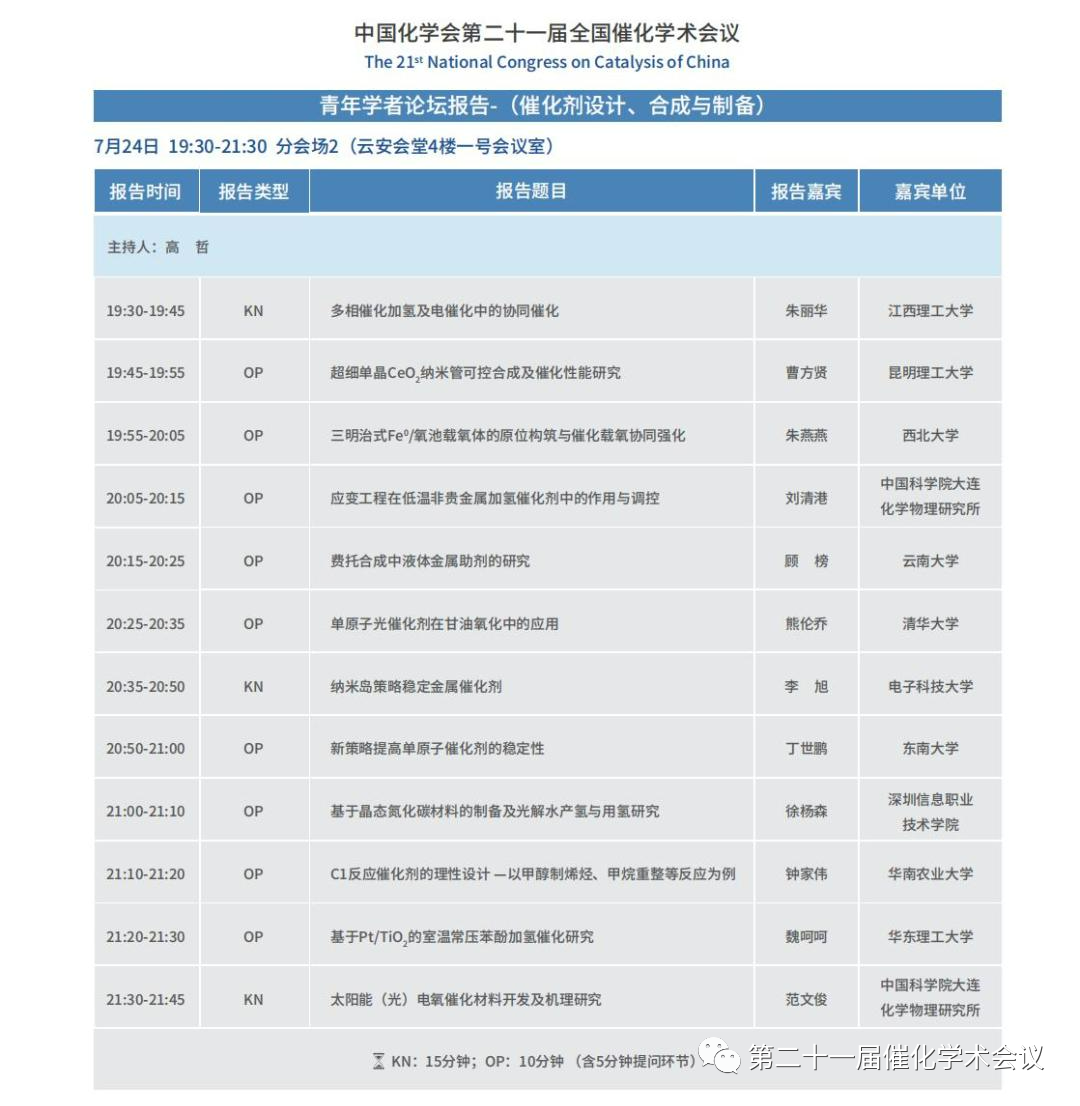
Task: Click the 报告类型 column header
Action: click(x=254, y=191)
